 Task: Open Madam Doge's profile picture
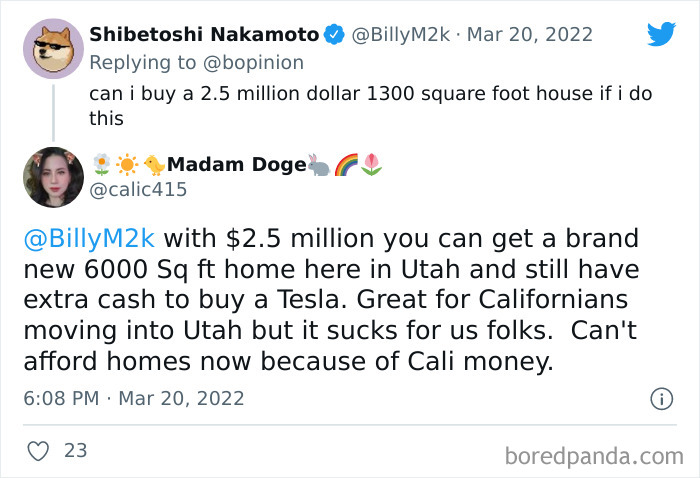pos(52,177)
